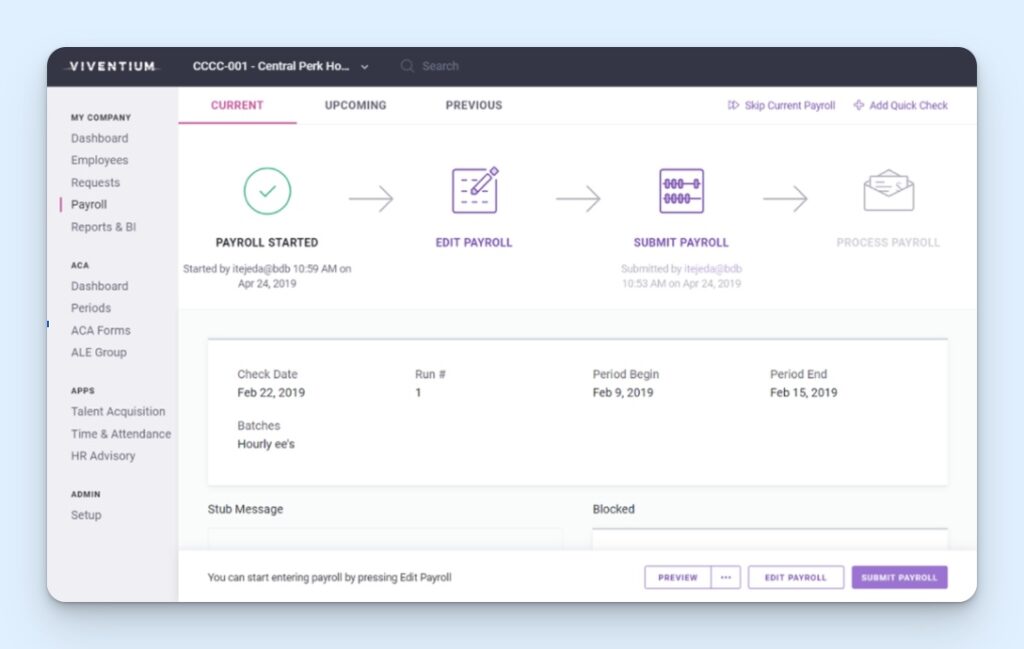The width and height of the screenshot is (1024, 649).
Task: Switch to the Upcoming tab
Action: (x=355, y=105)
